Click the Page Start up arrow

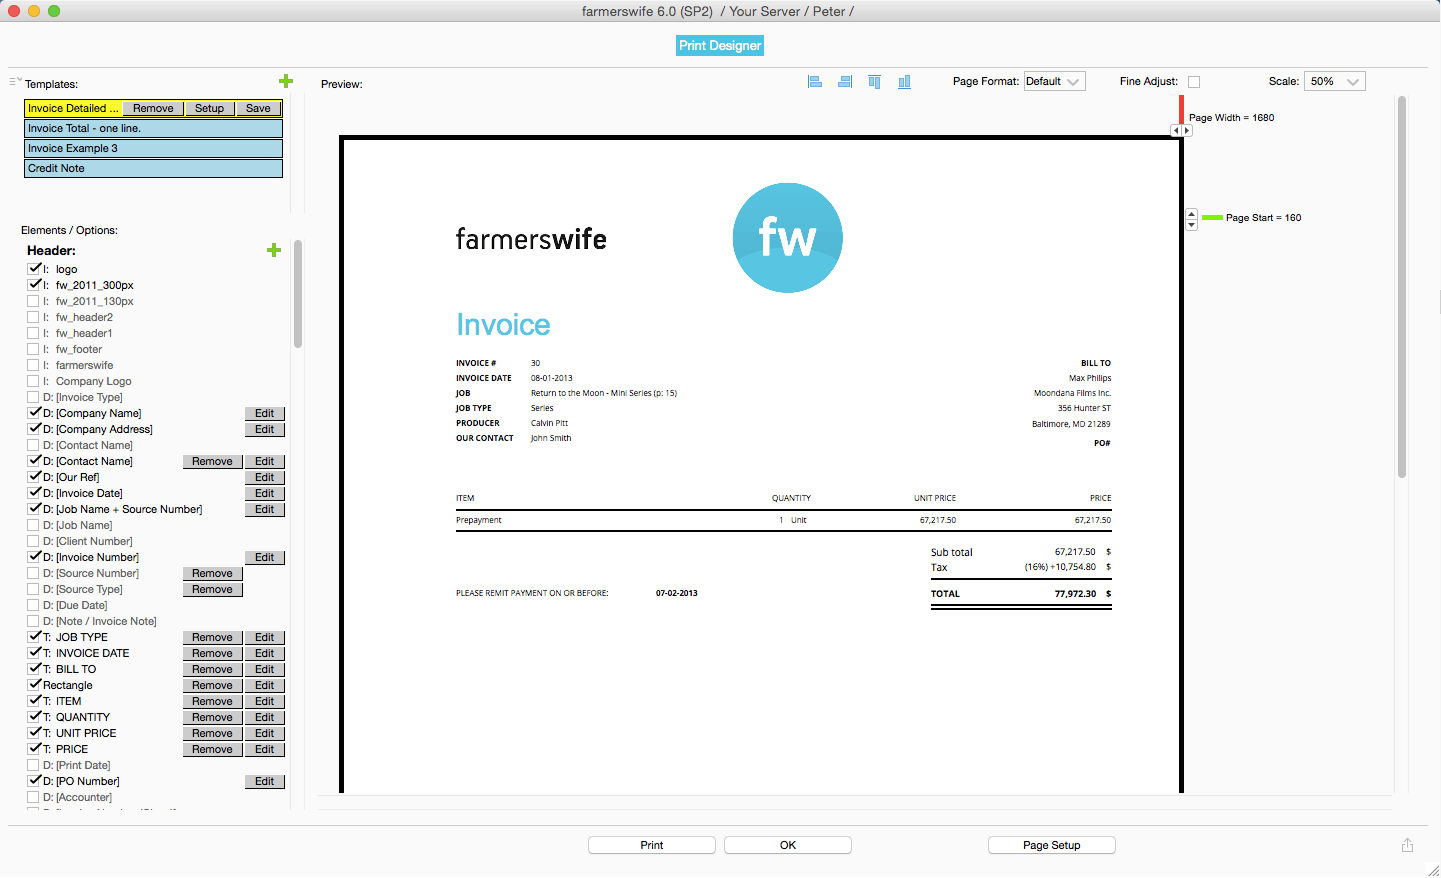pyautogui.click(x=1191, y=214)
